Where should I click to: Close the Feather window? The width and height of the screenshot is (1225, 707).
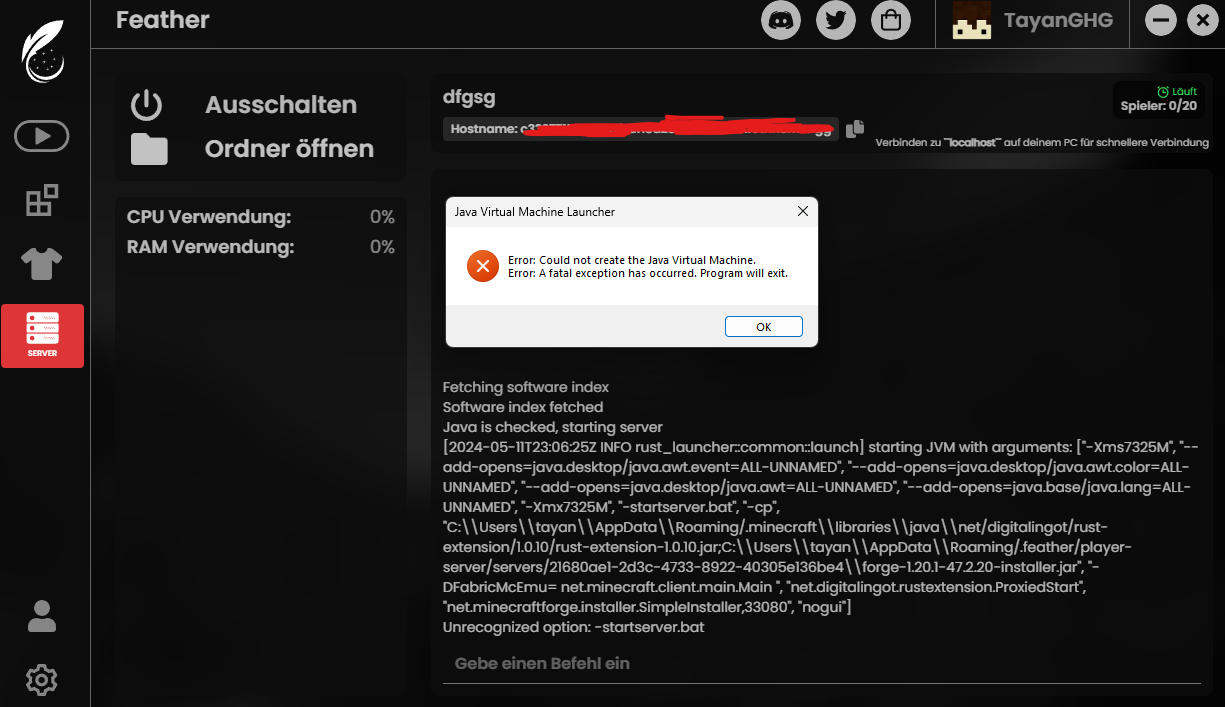[x=1202, y=20]
